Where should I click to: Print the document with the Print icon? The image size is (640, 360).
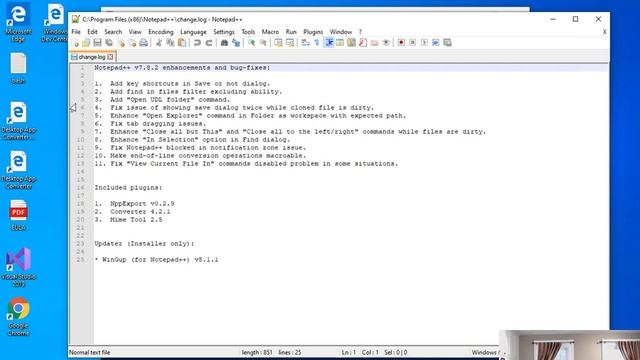point(143,42)
